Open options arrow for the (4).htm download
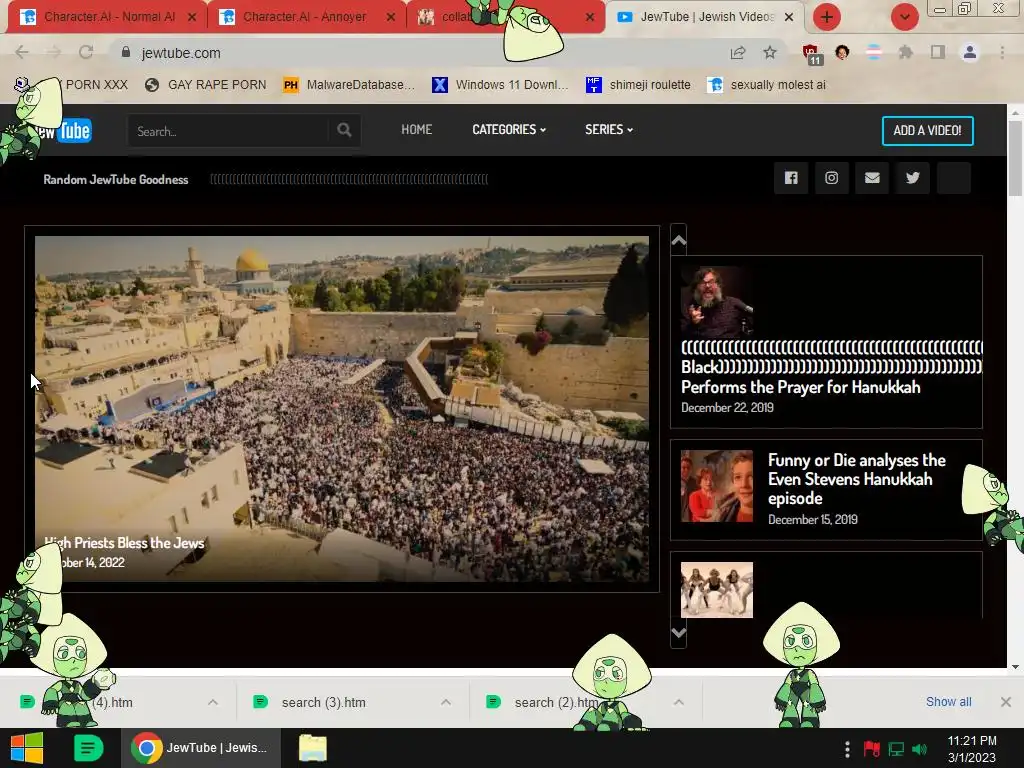 tap(213, 702)
